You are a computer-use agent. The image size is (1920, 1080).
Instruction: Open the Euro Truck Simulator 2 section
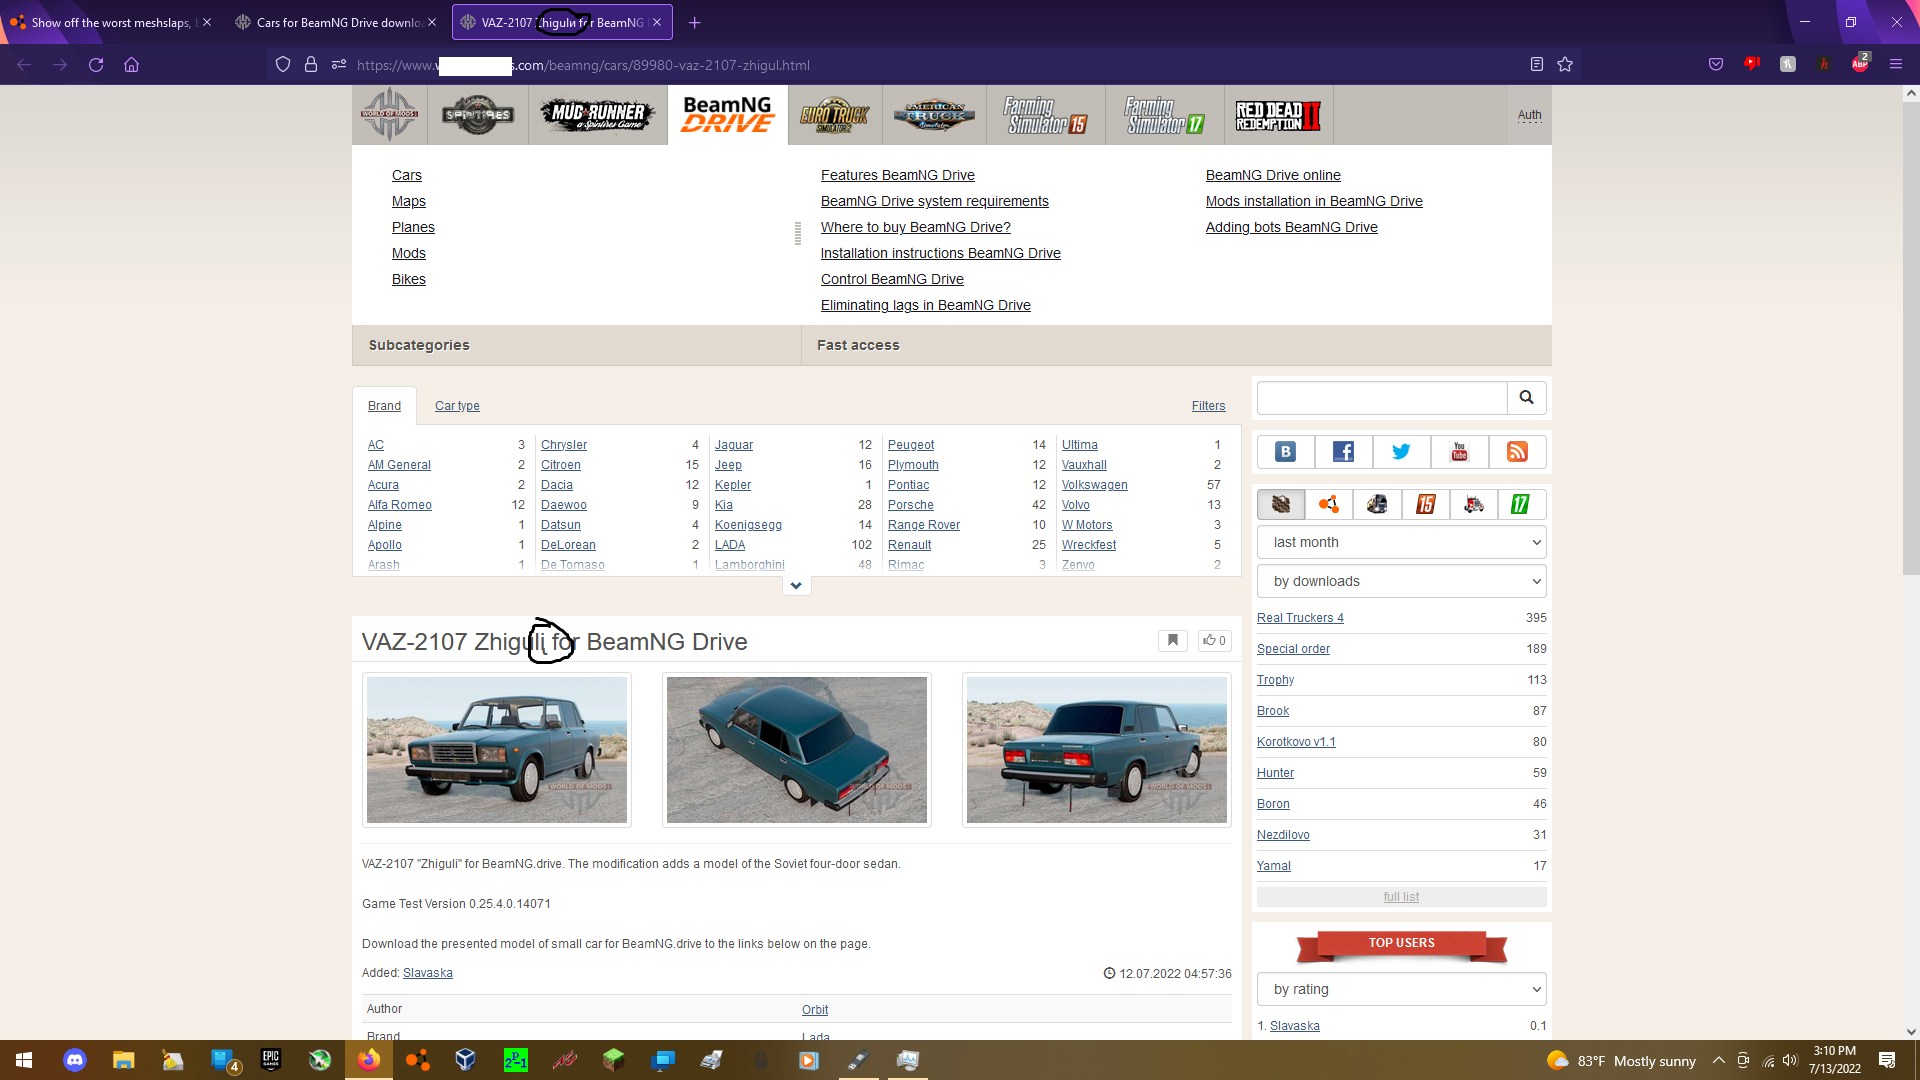pyautogui.click(x=835, y=115)
